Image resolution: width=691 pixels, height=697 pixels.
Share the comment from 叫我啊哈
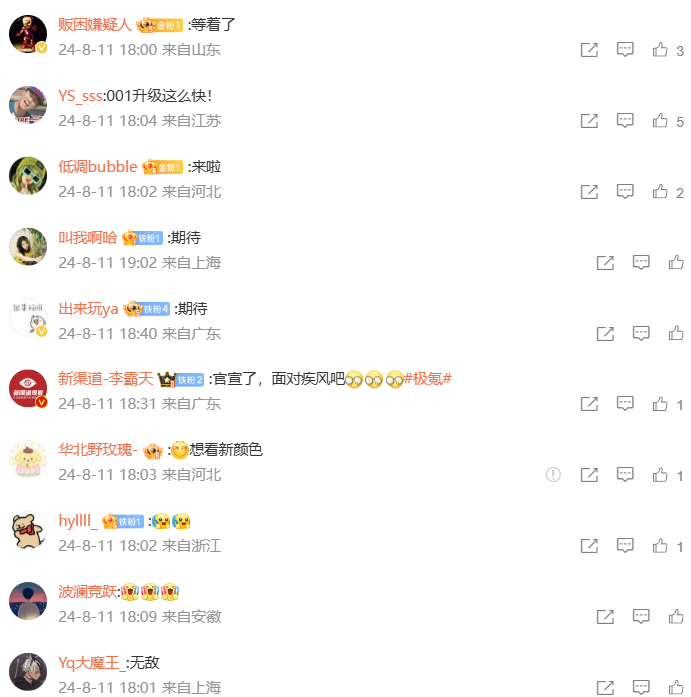[x=605, y=263]
